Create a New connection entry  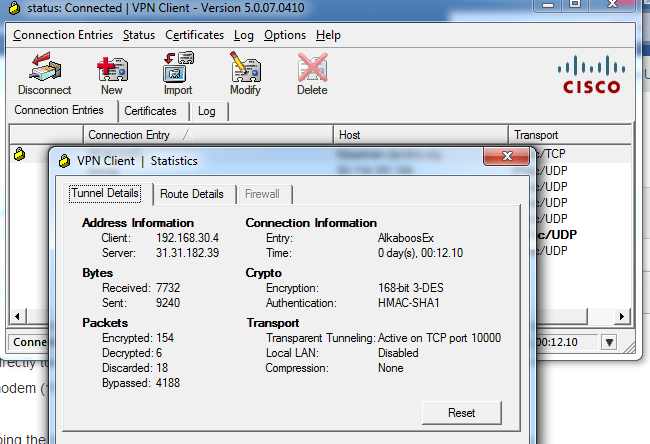point(112,73)
